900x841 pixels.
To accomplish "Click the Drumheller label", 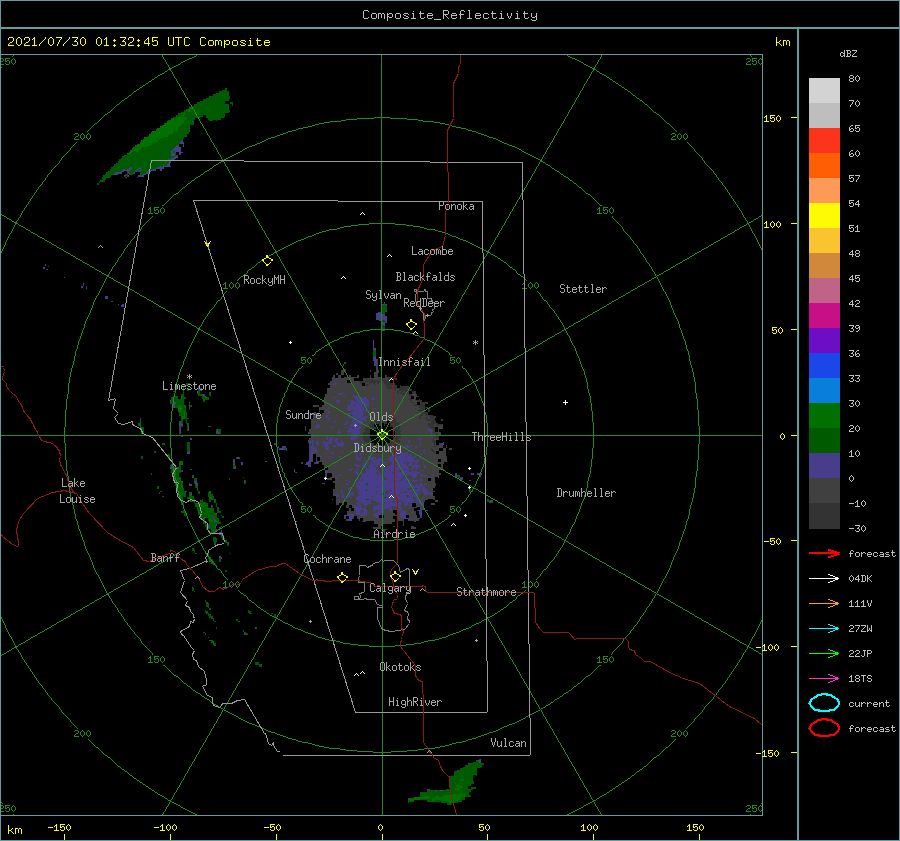I will pos(586,493).
